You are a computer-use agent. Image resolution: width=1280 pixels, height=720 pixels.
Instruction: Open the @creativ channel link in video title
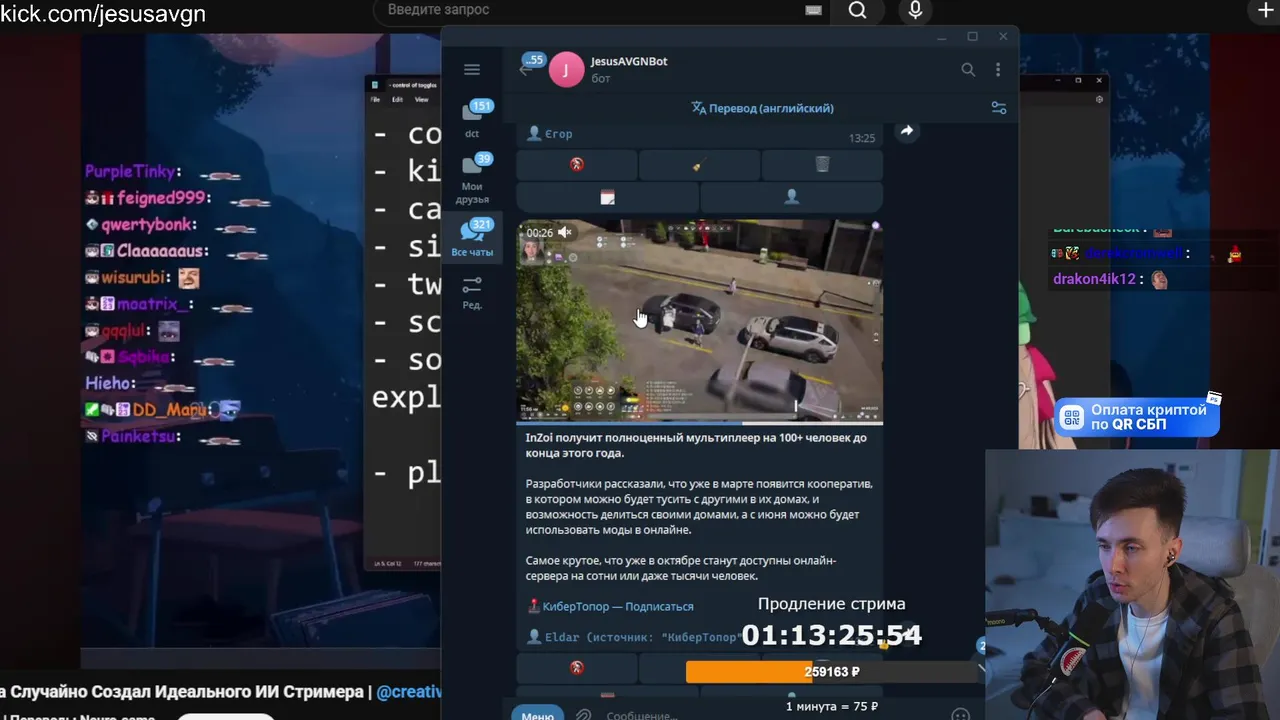409,692
